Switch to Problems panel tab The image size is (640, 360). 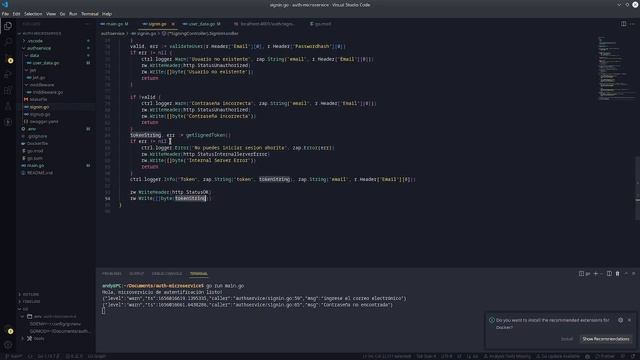pyautogui.click(x=112, y=273)
